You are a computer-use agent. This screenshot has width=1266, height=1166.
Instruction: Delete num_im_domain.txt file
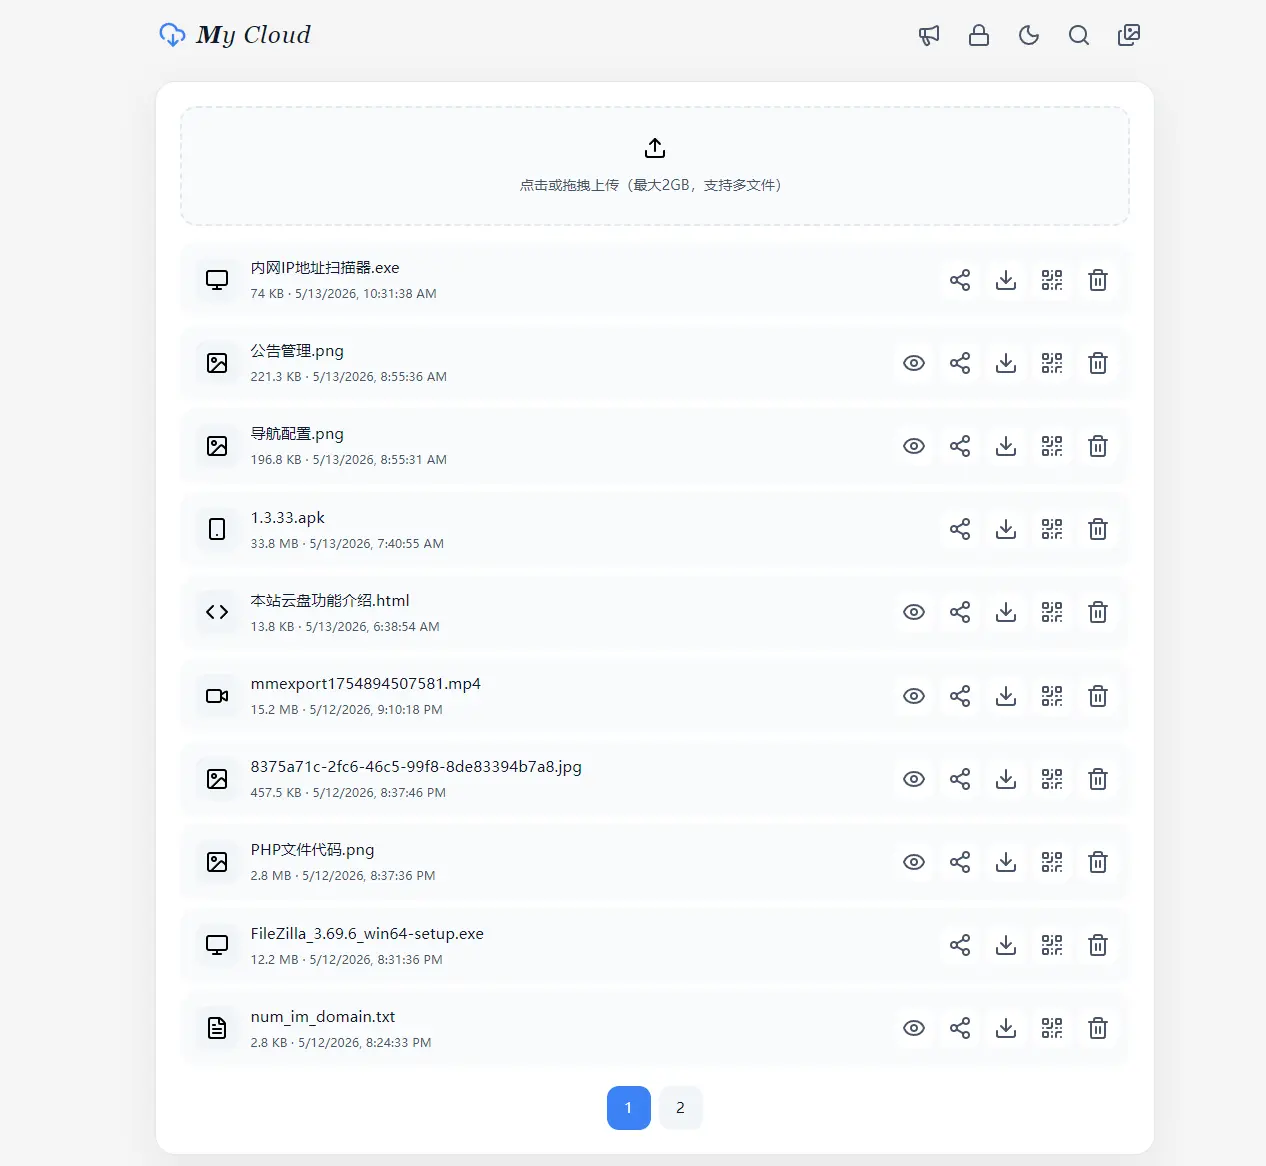(1098, 1028)
